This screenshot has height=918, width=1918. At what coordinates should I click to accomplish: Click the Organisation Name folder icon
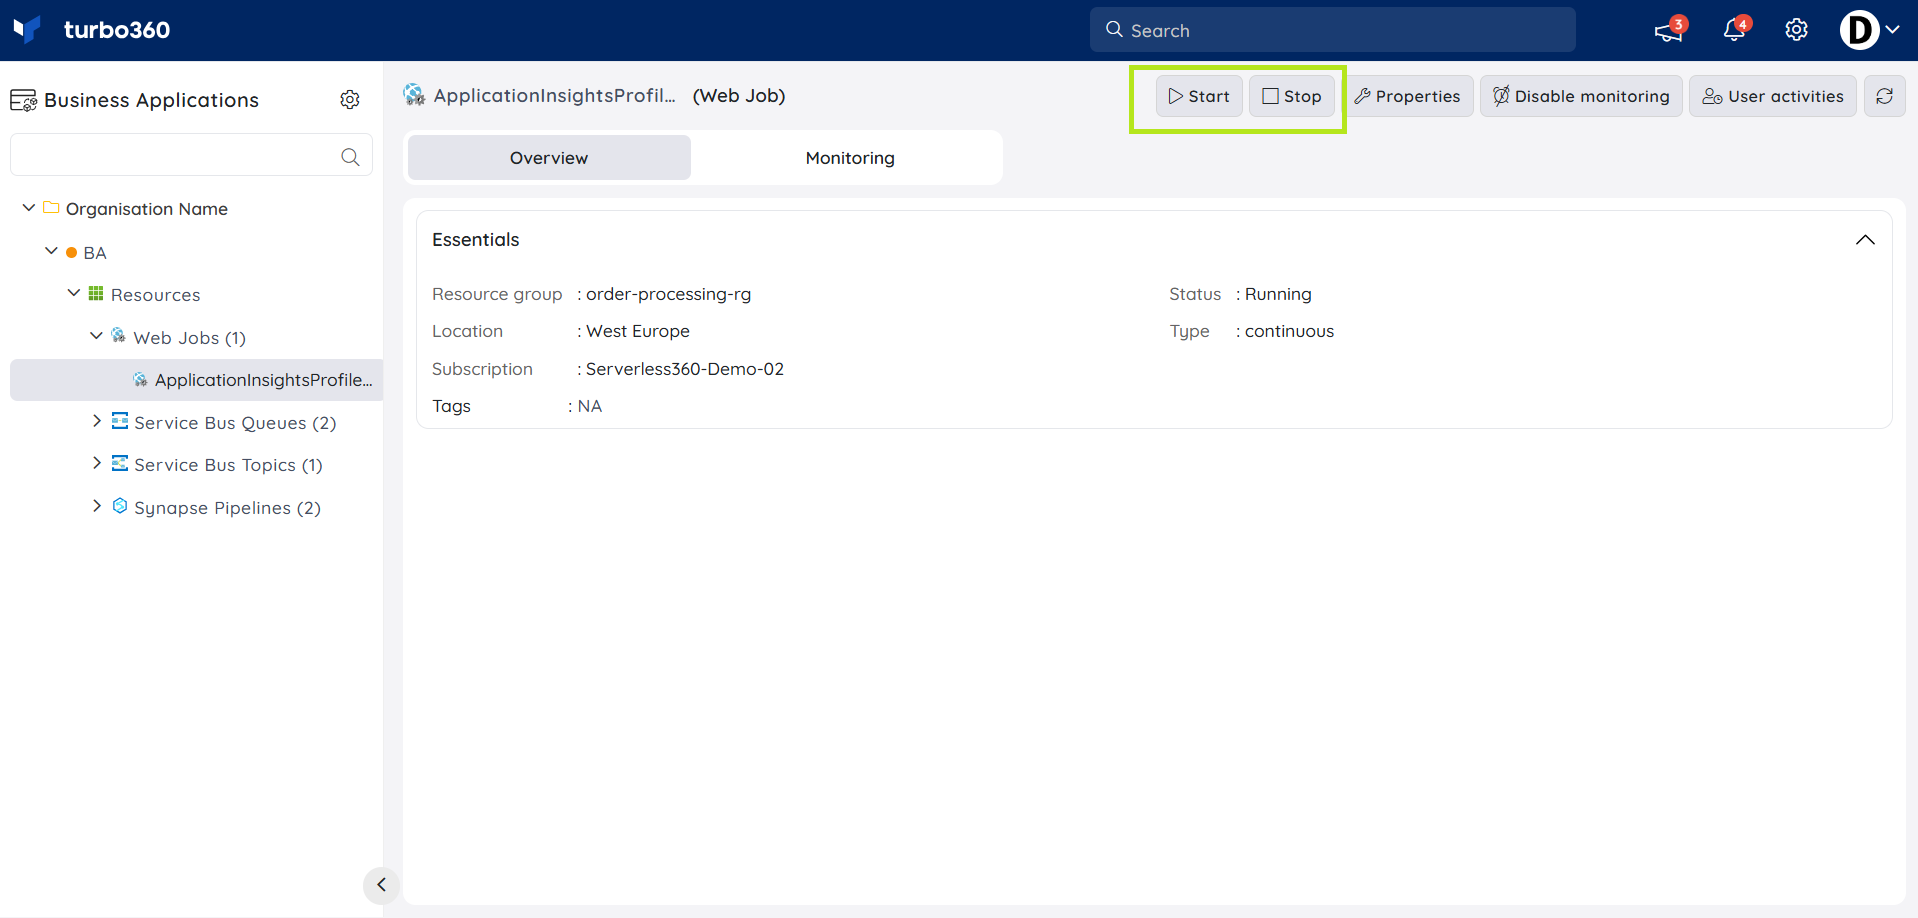coord(51,208)
